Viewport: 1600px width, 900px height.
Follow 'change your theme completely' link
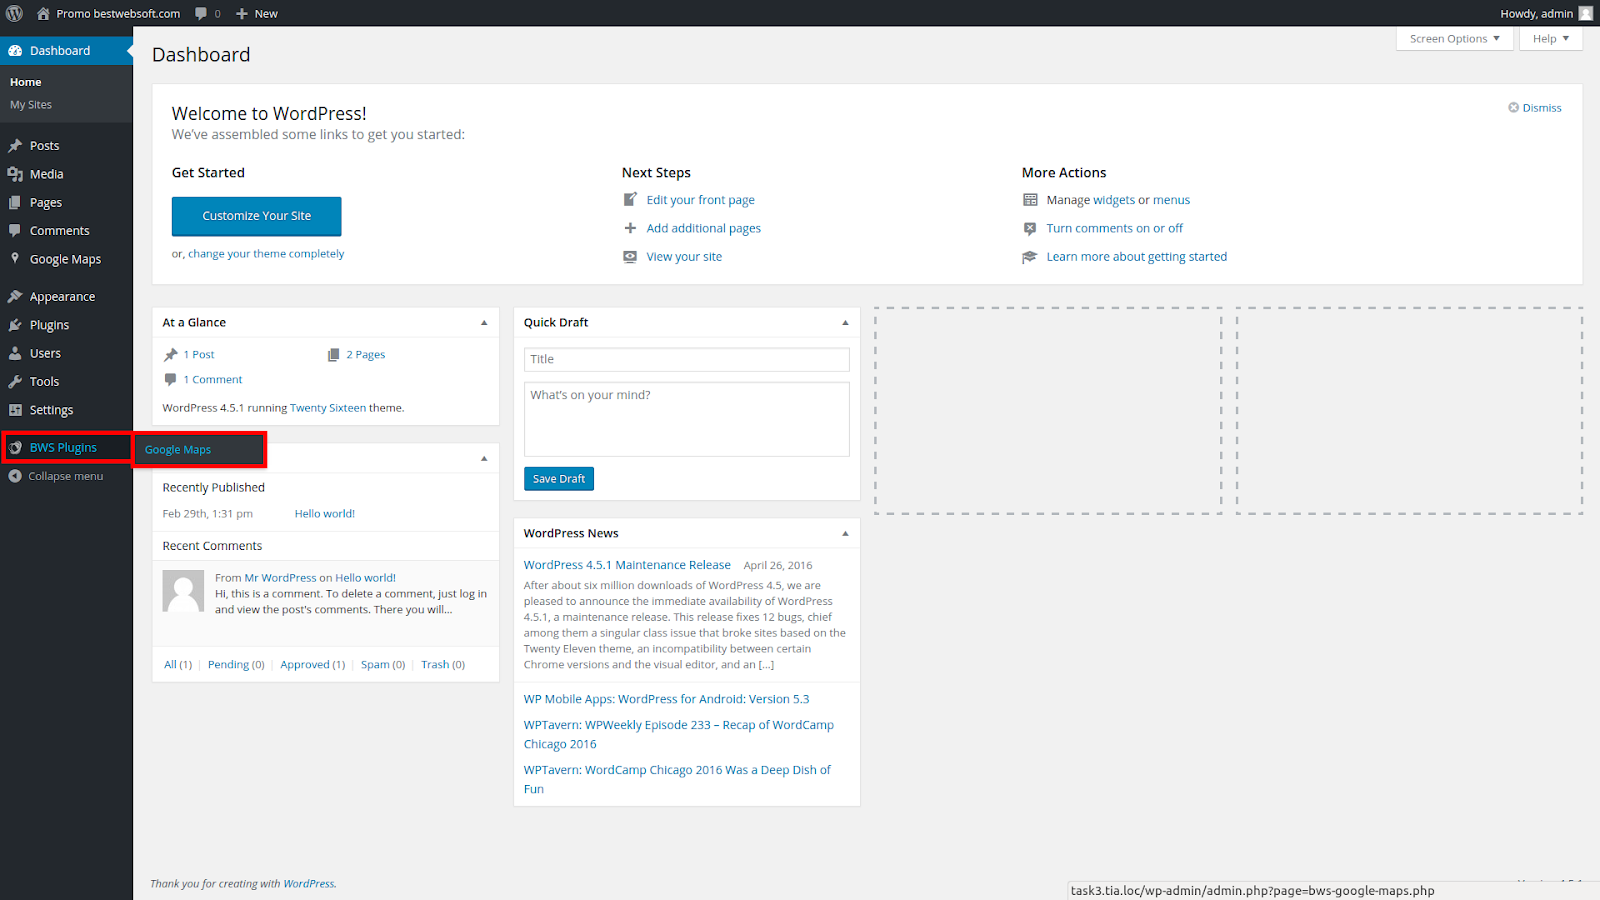(x=266, y=254)
